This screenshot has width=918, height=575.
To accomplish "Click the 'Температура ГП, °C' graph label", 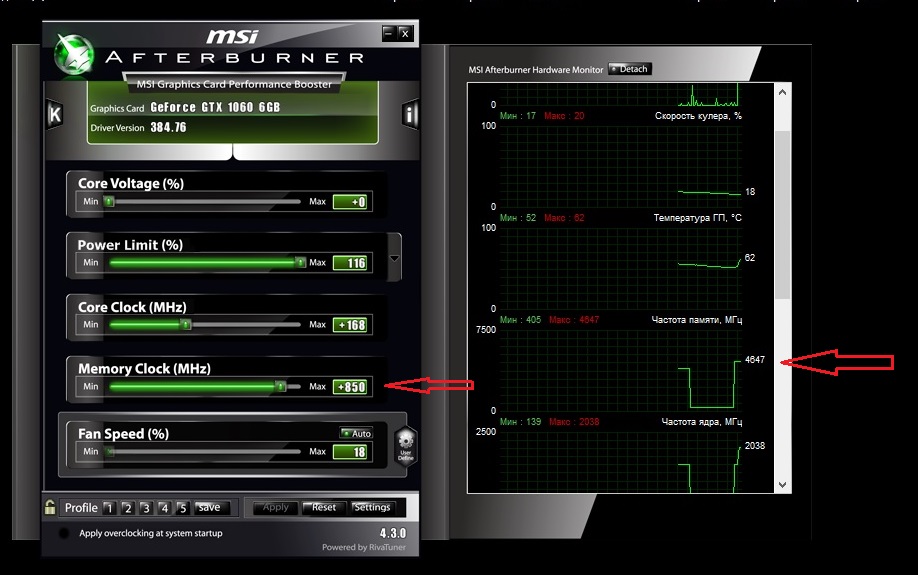I will click(697, 218).
